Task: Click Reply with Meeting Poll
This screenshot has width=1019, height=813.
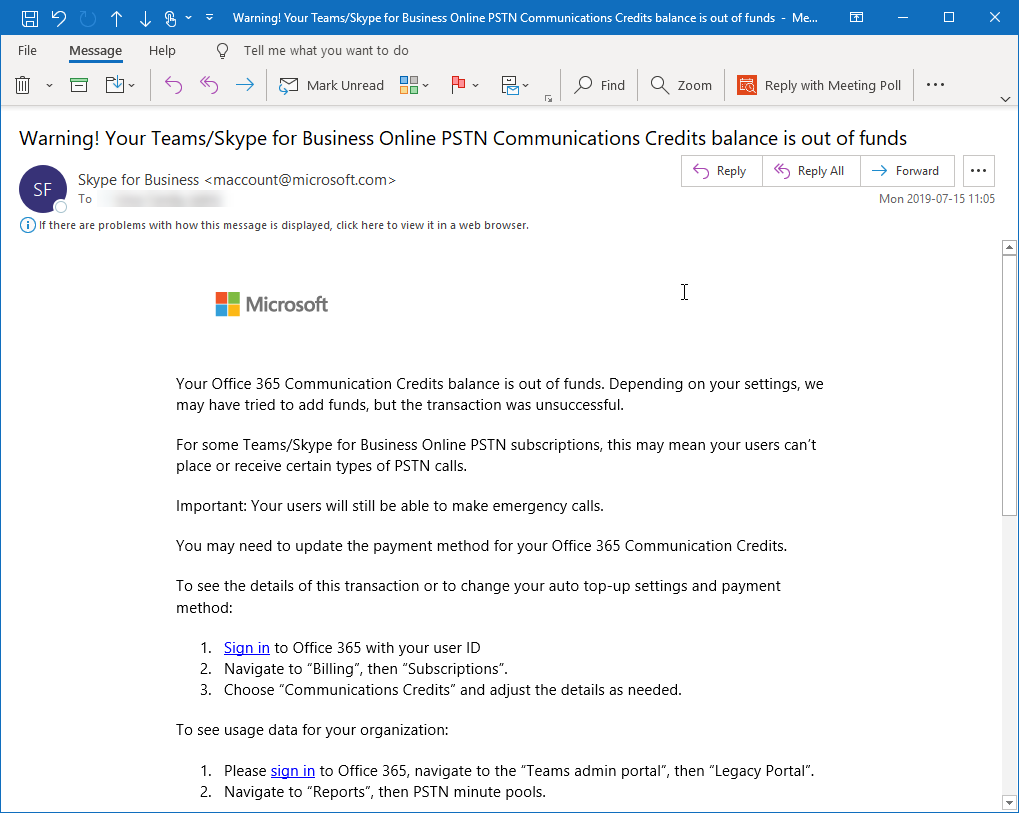Action: click(819, 85)
